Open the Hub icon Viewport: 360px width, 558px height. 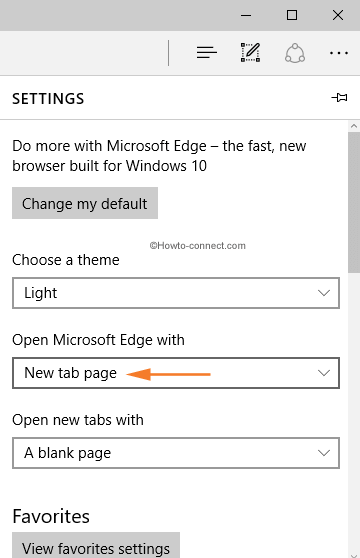207,53
